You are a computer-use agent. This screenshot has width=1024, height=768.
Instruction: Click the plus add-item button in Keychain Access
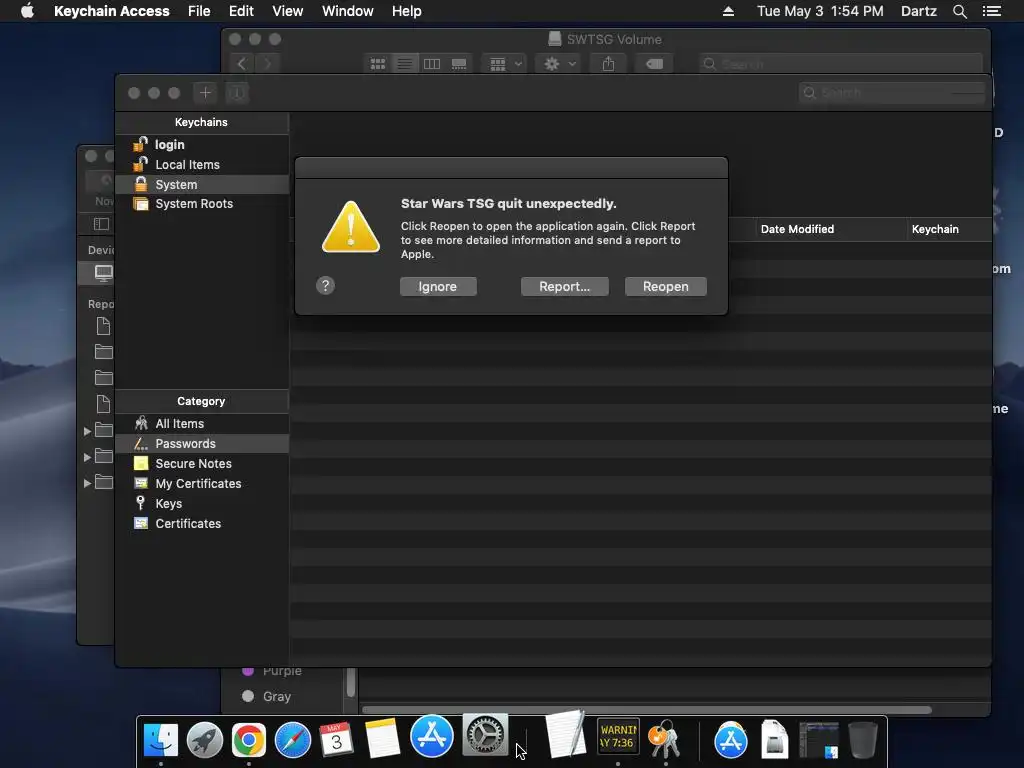tap(205, 93)
